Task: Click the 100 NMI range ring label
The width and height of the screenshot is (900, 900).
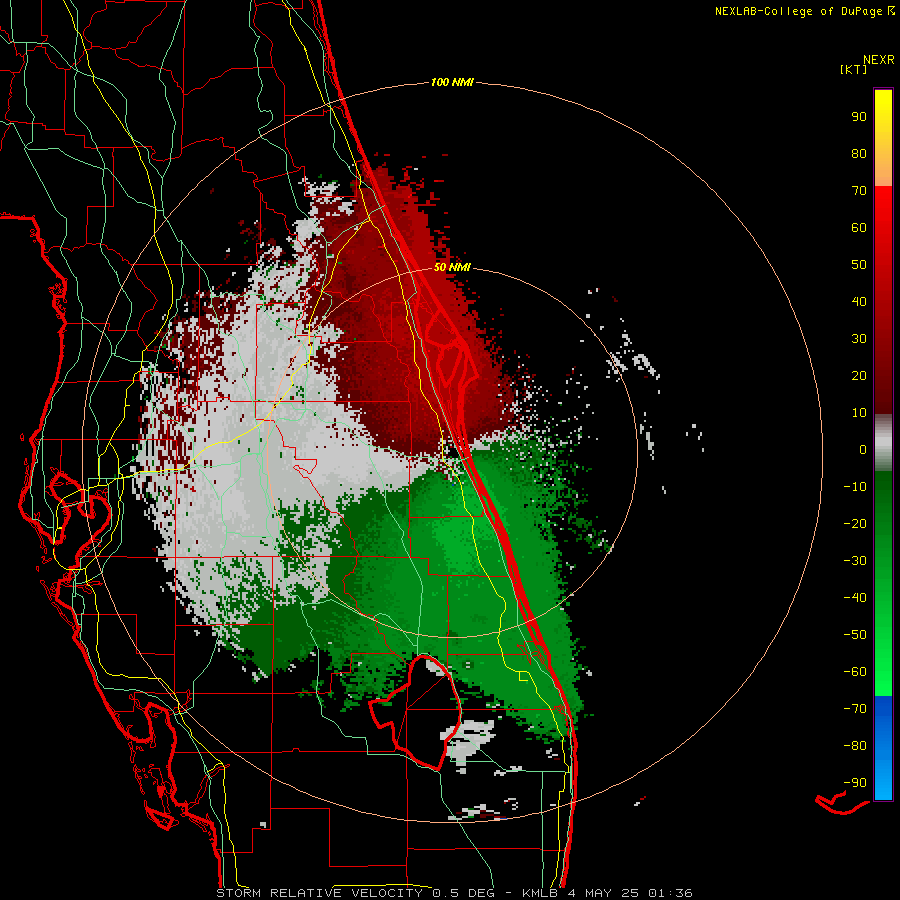Action: point(452,82)
